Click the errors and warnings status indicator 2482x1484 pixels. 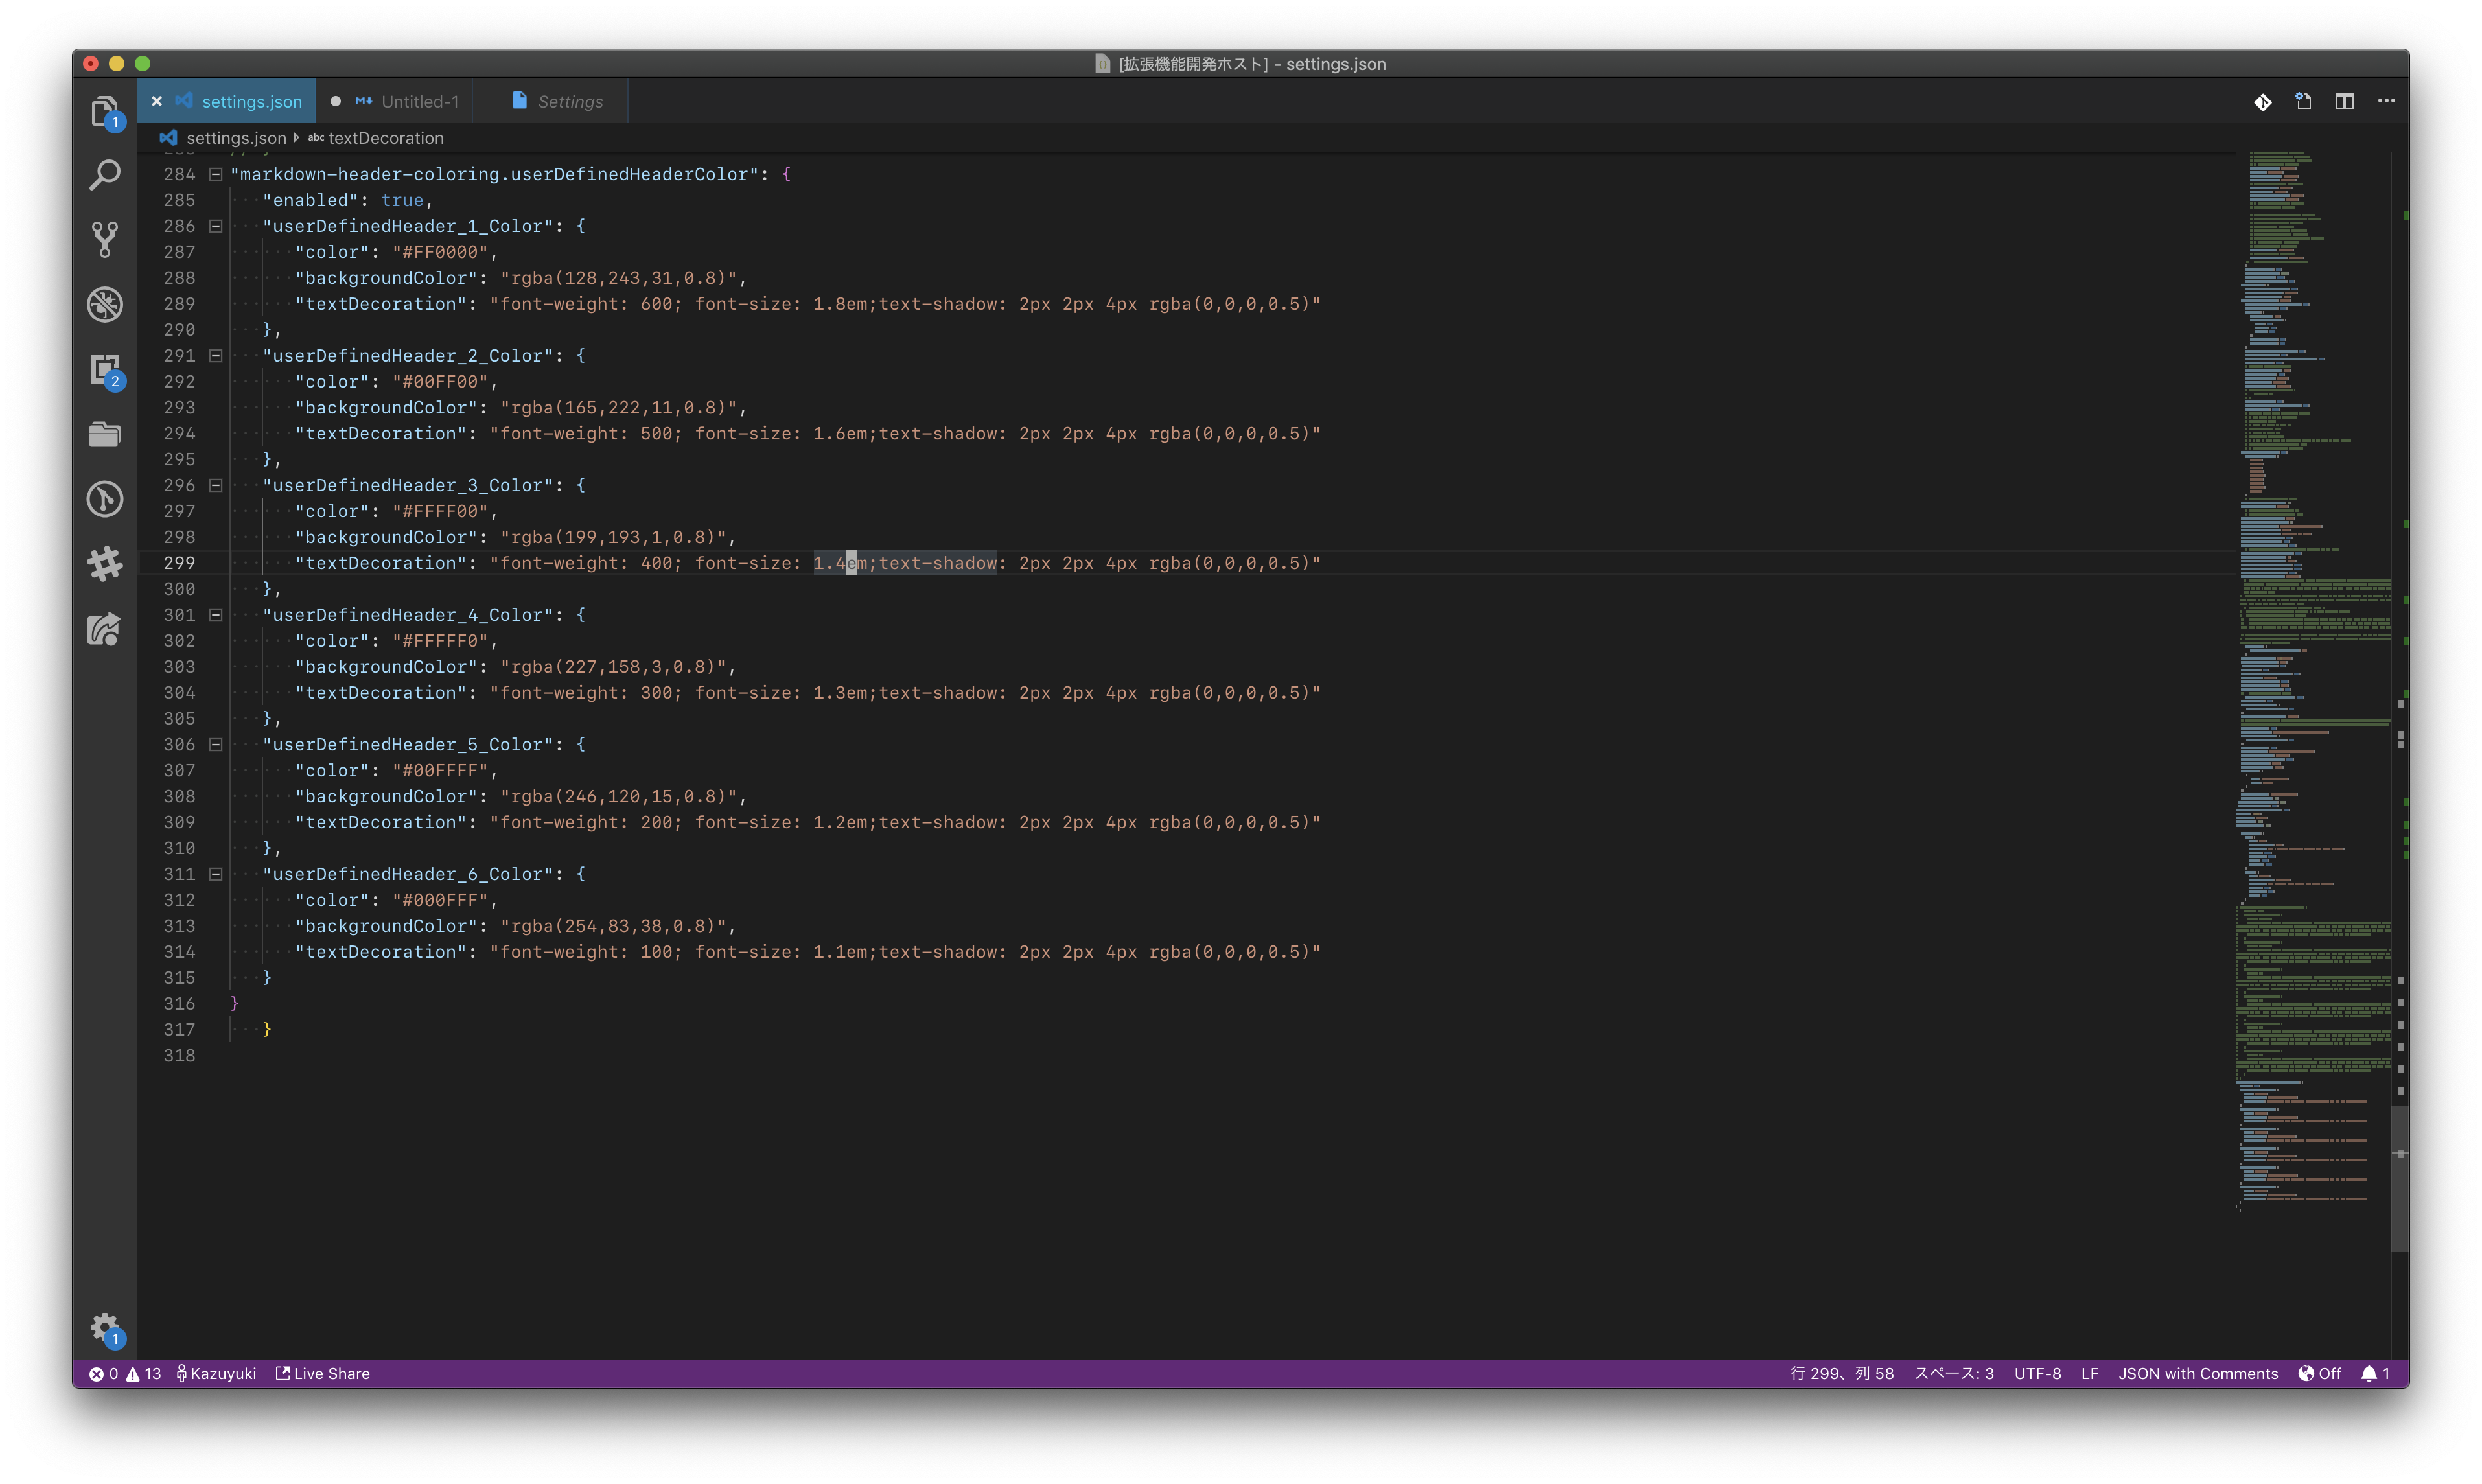click(125, 1373)
